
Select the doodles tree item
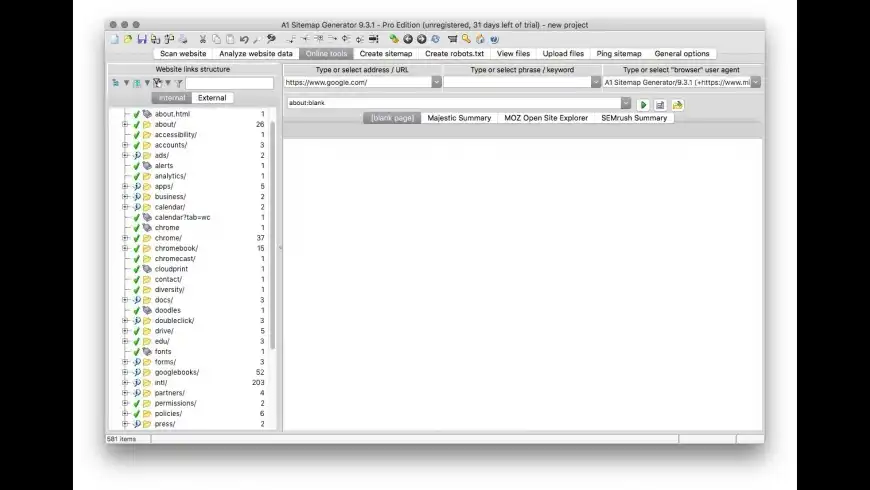pos(168,310)
